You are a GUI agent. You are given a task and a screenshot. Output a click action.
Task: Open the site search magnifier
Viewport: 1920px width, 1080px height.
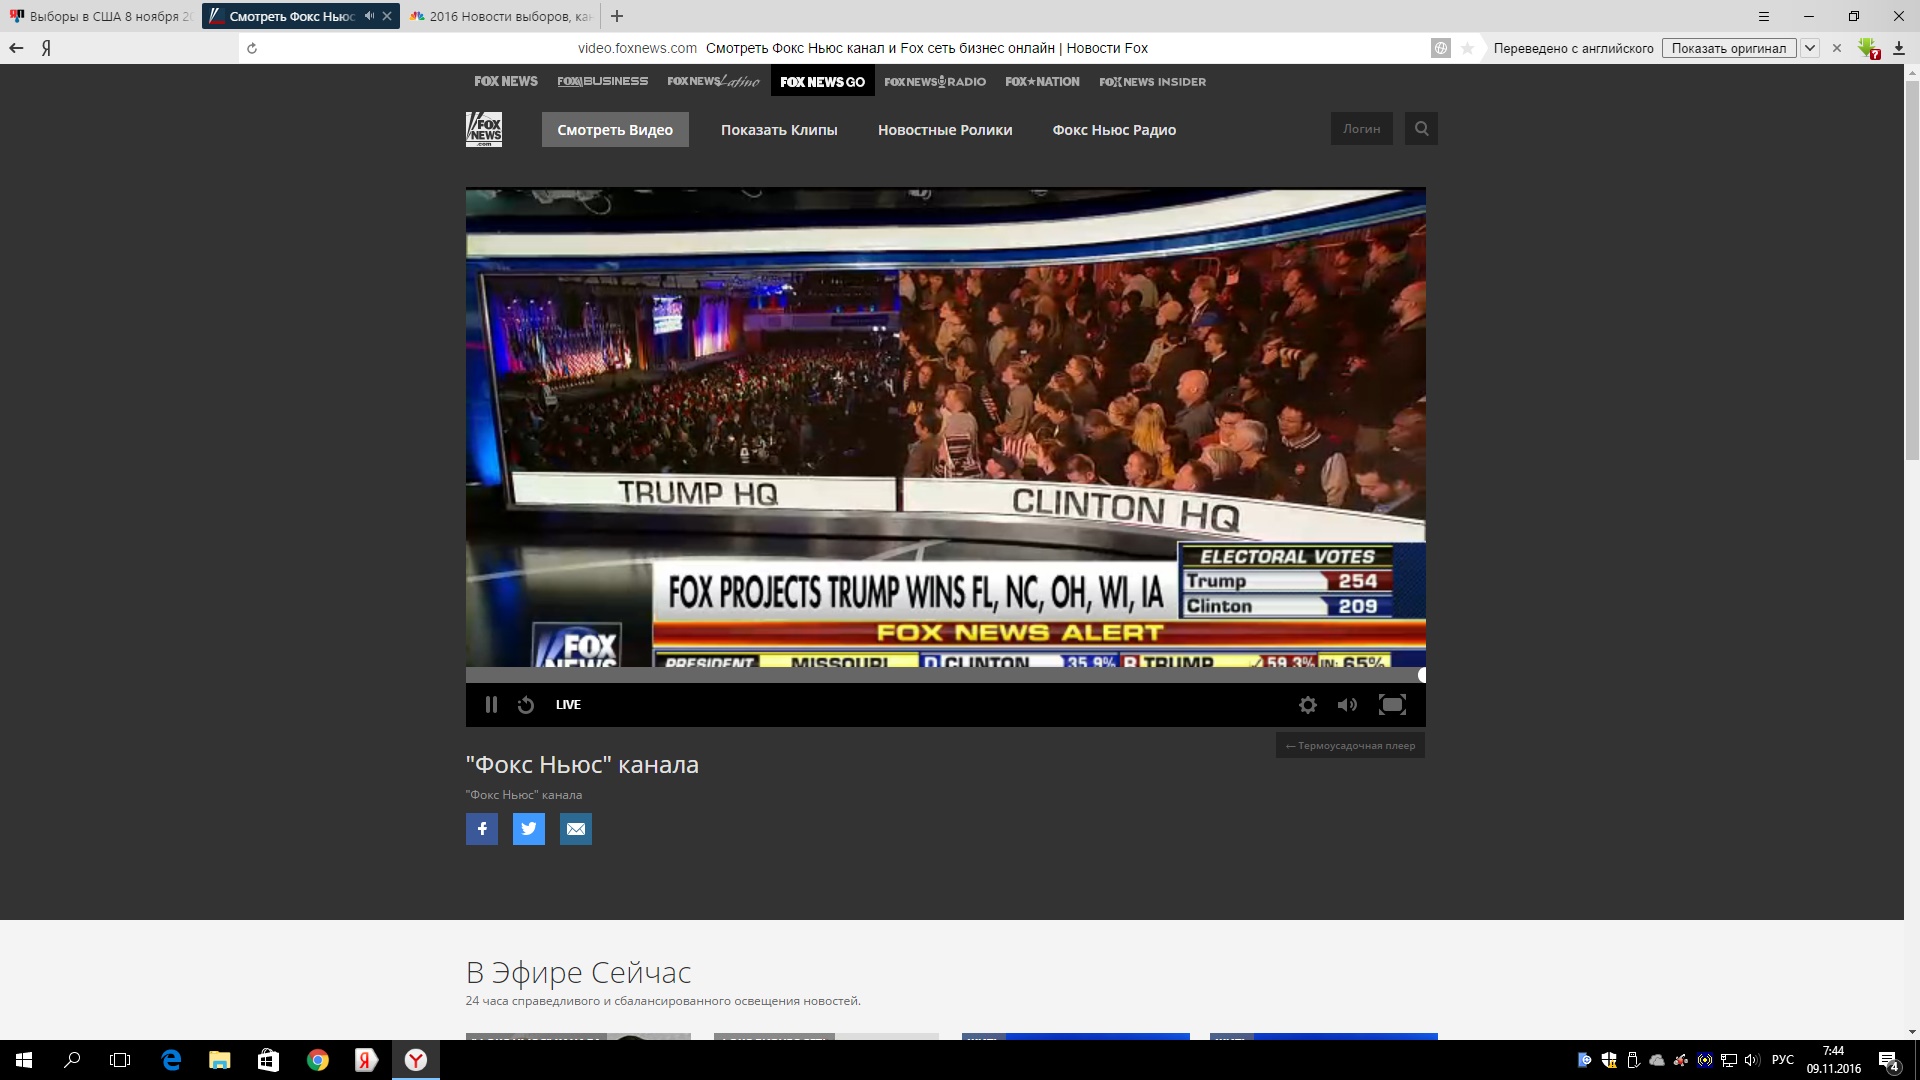point(1421,129)
